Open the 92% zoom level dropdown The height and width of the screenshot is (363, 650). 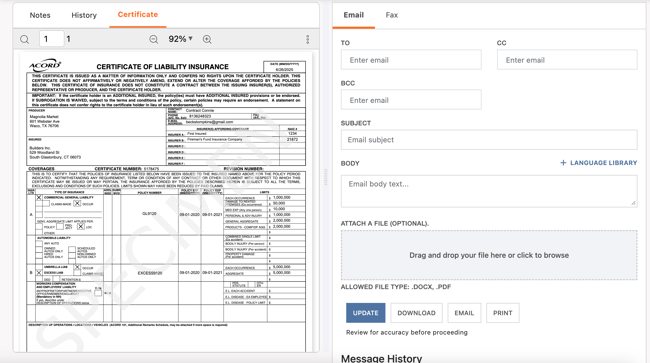click(180, 39)
